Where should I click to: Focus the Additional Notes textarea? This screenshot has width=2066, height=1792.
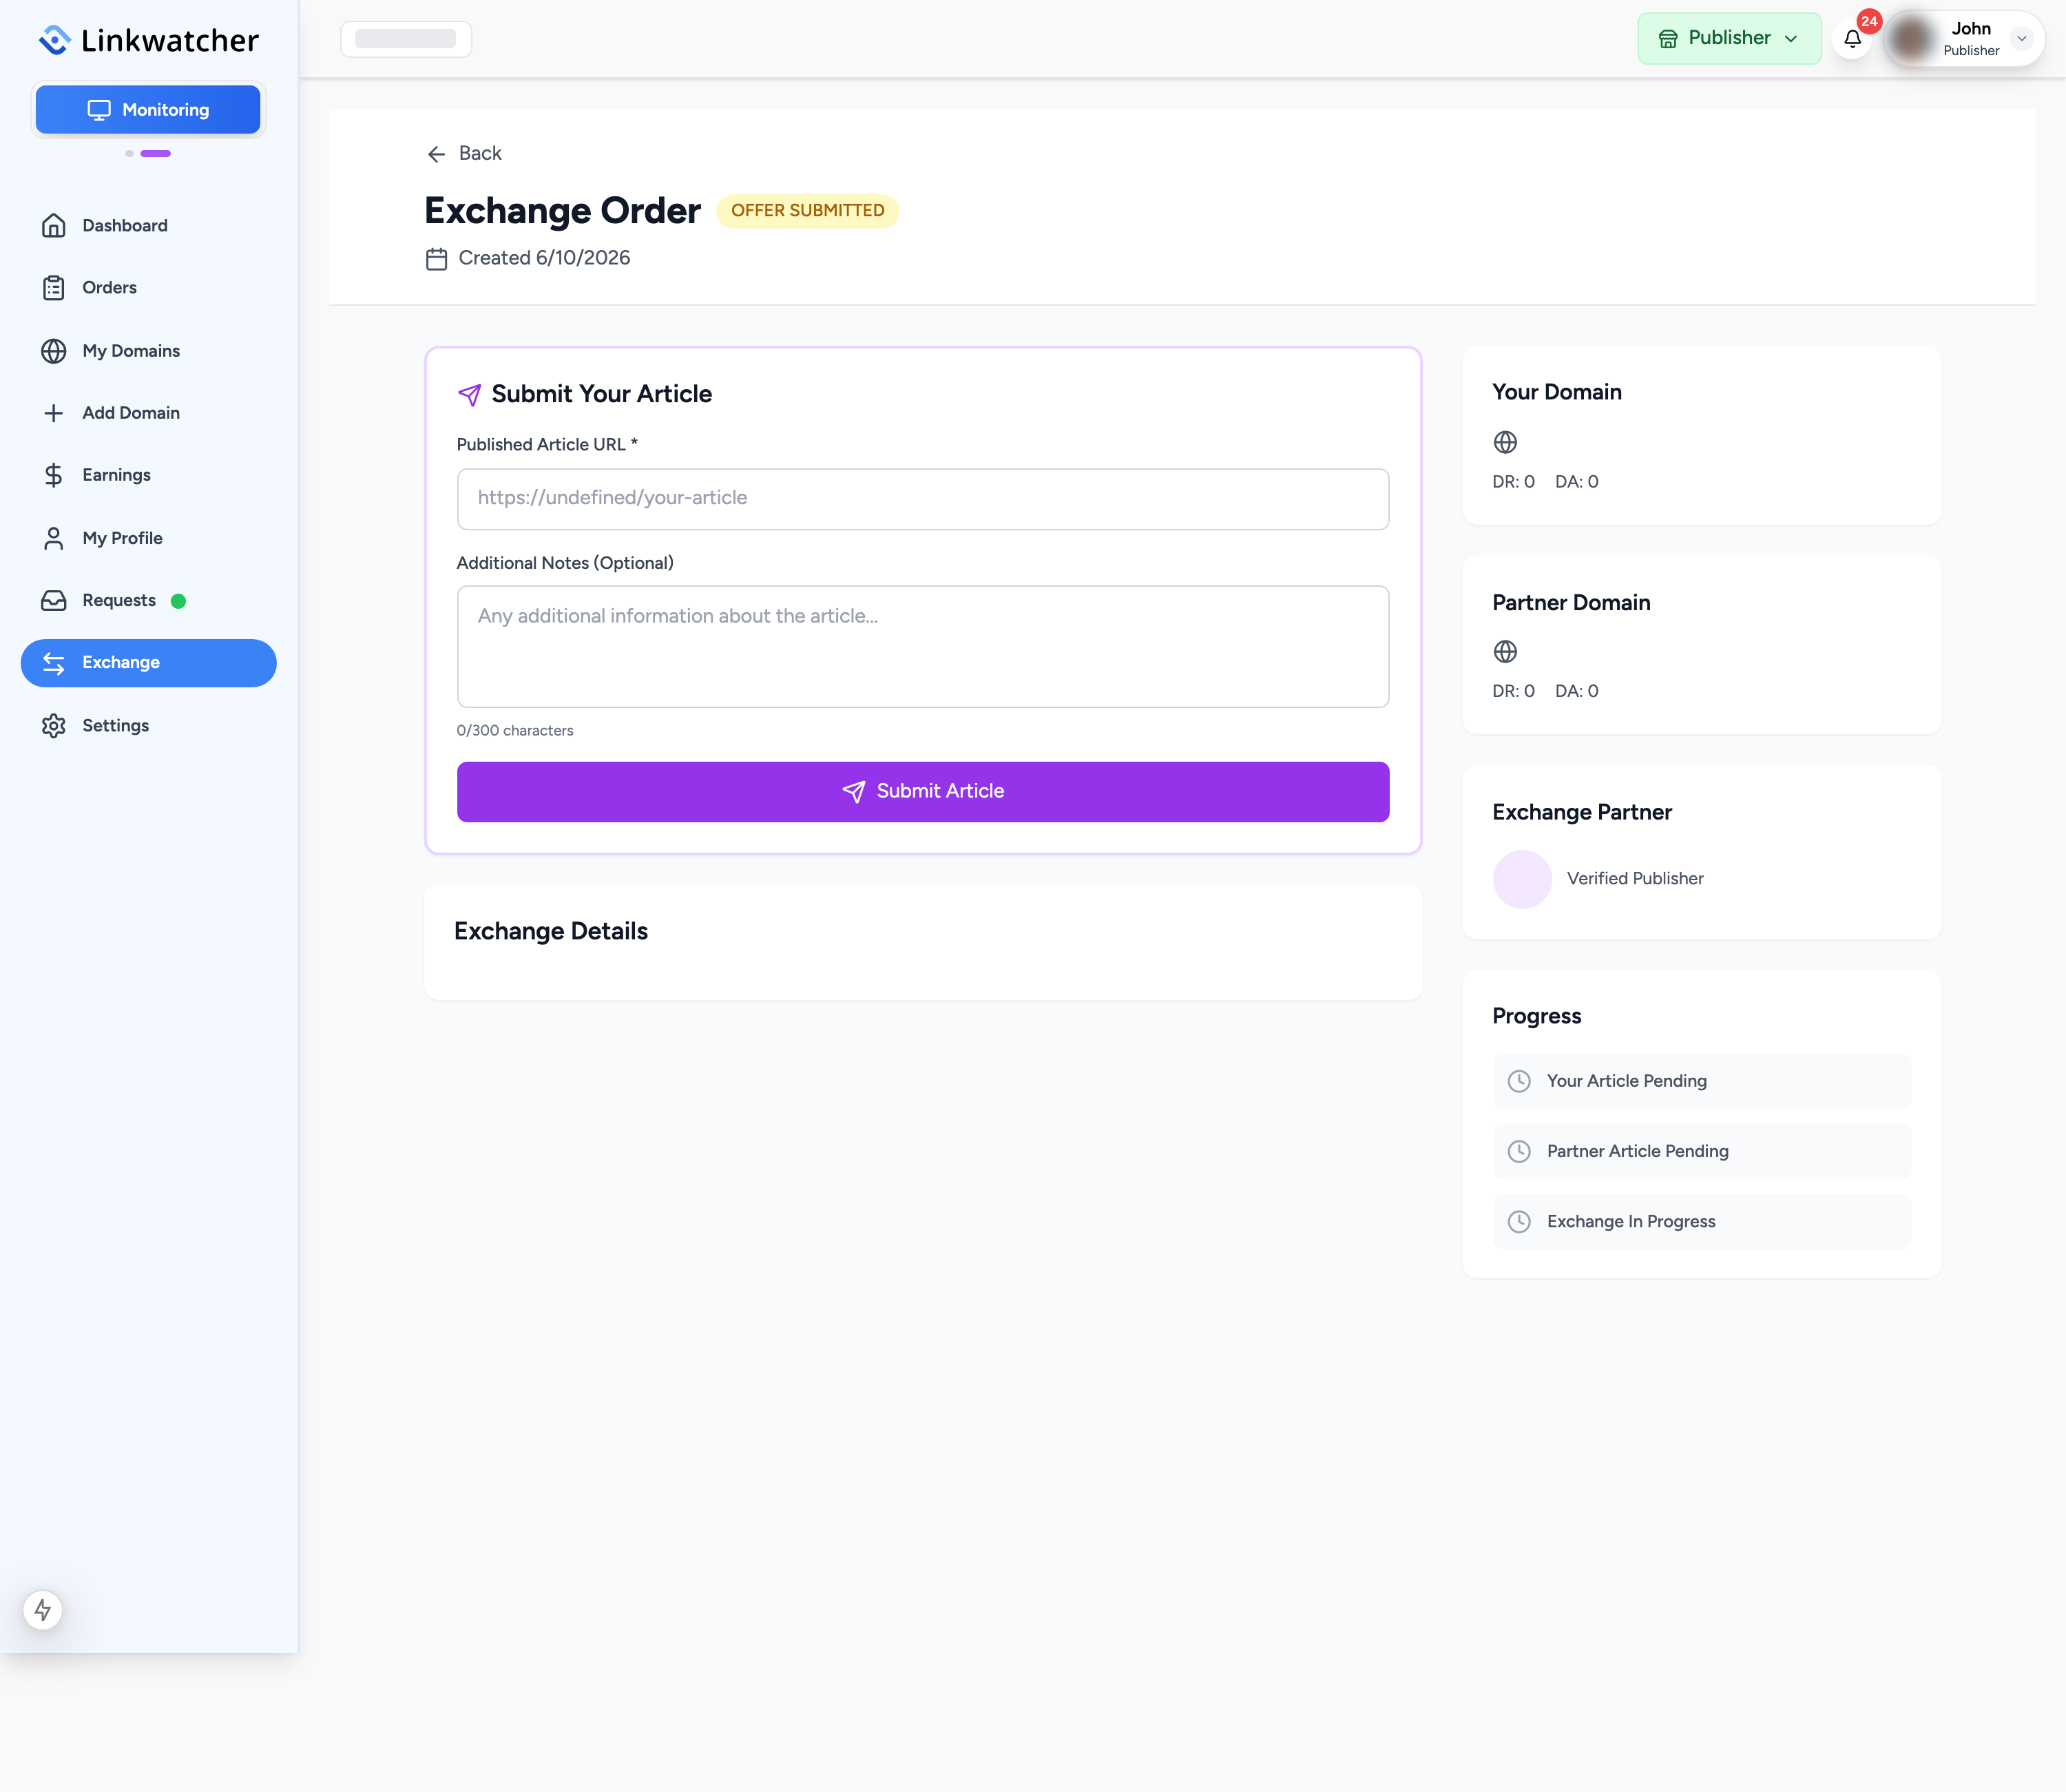(922, 646)
